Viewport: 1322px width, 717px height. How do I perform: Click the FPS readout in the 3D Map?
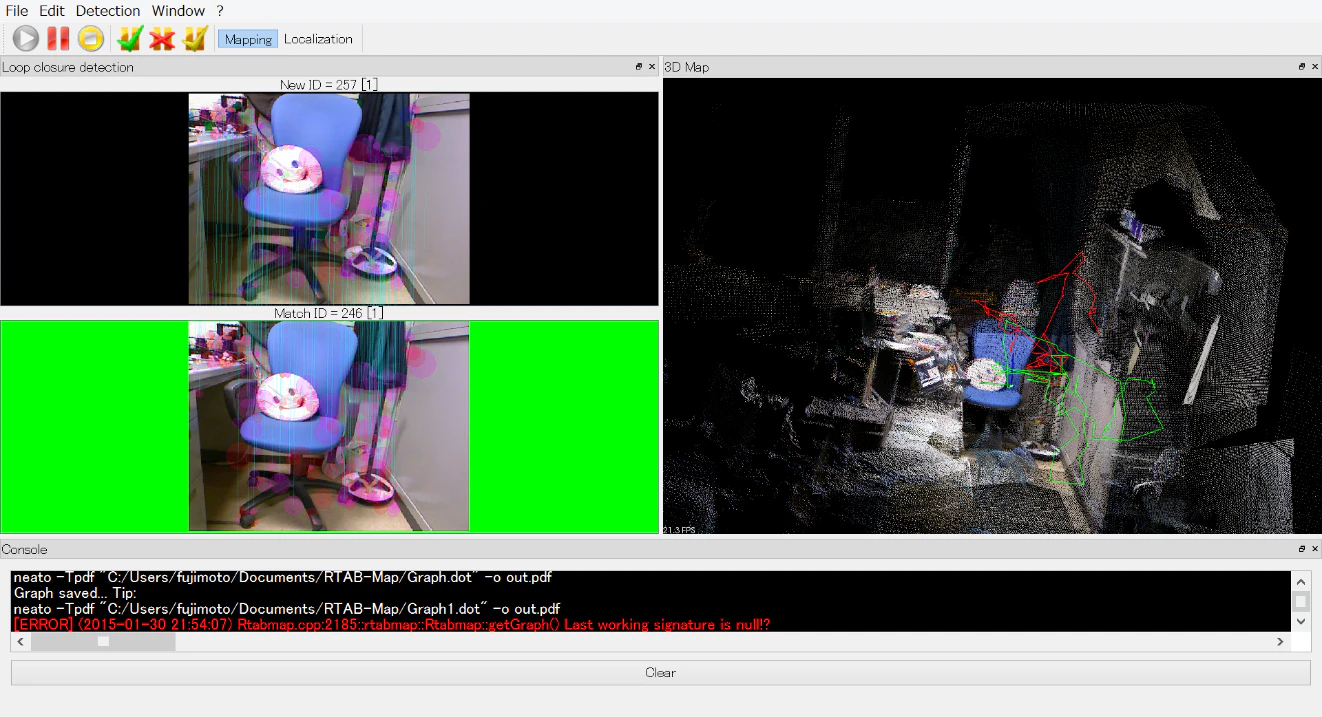[x=679, y=530]
